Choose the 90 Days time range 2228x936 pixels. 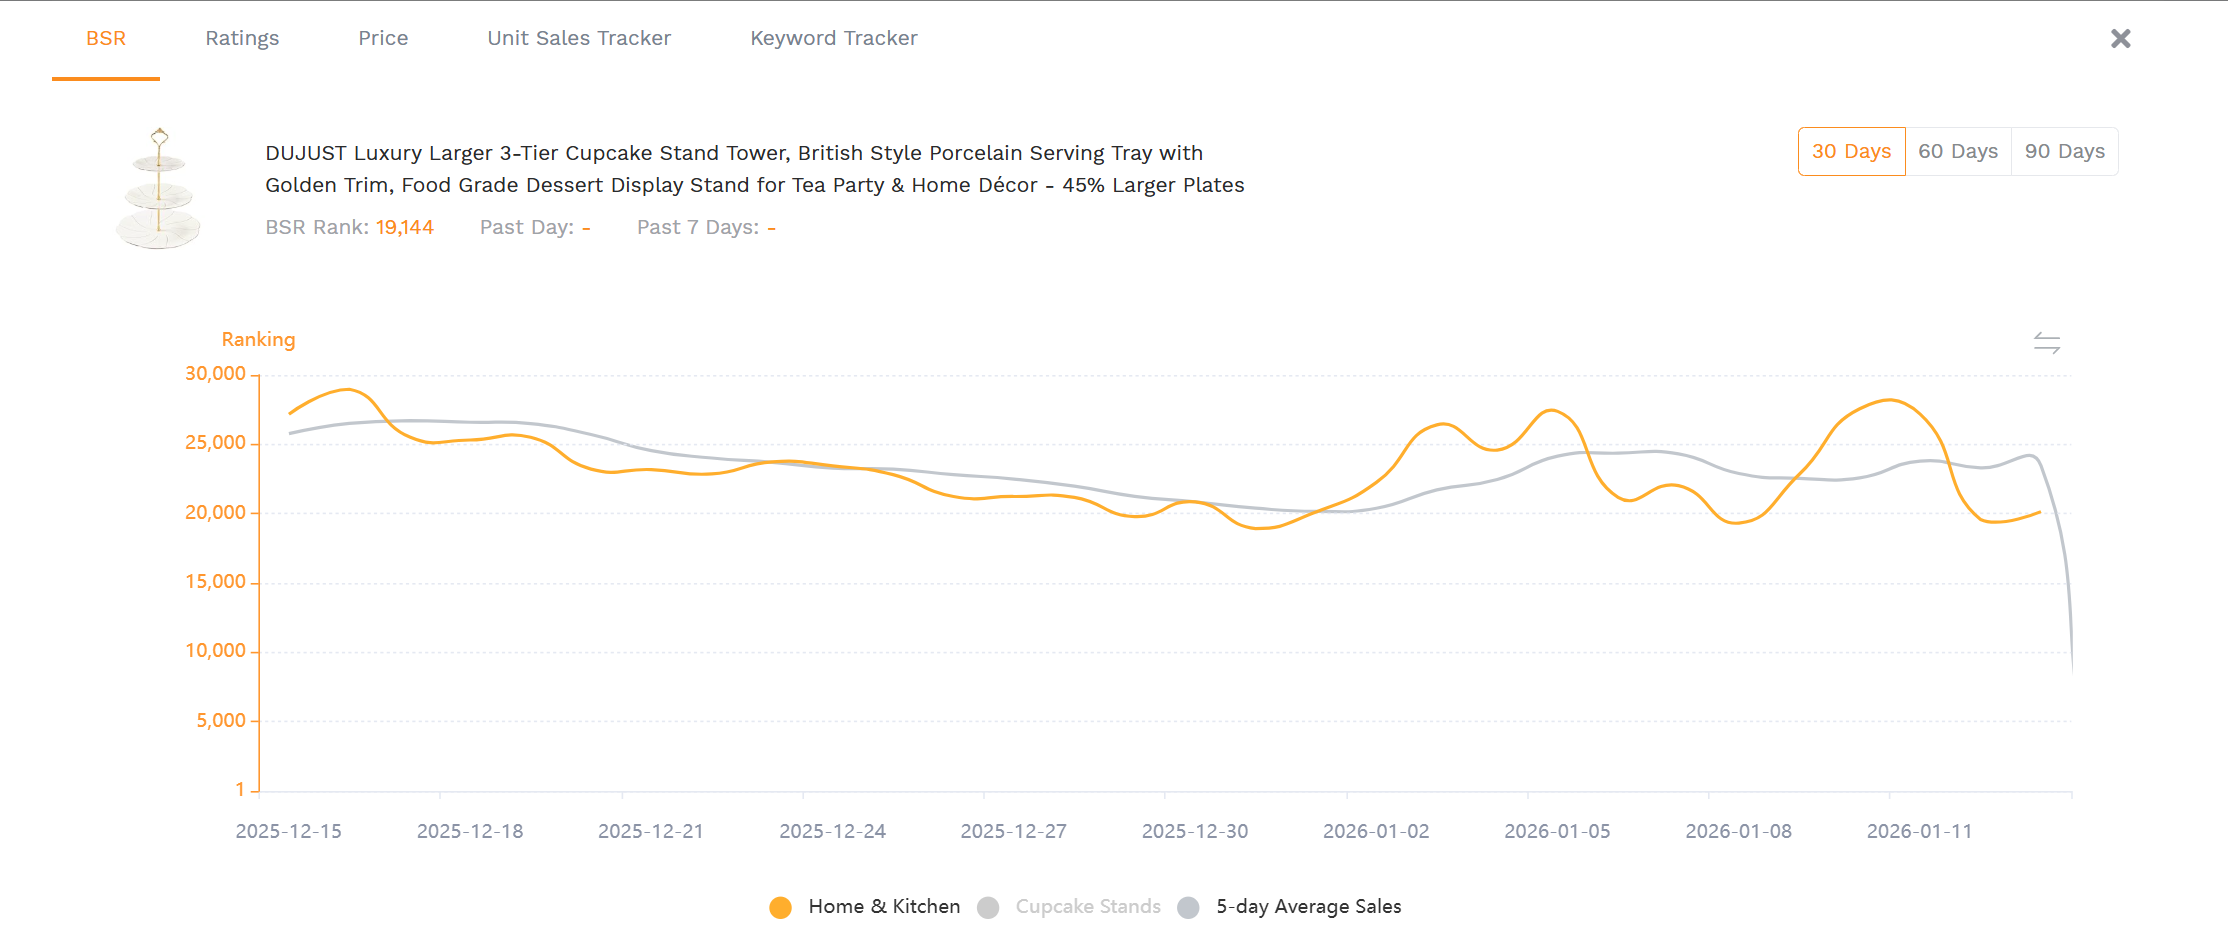(2064, 151)
